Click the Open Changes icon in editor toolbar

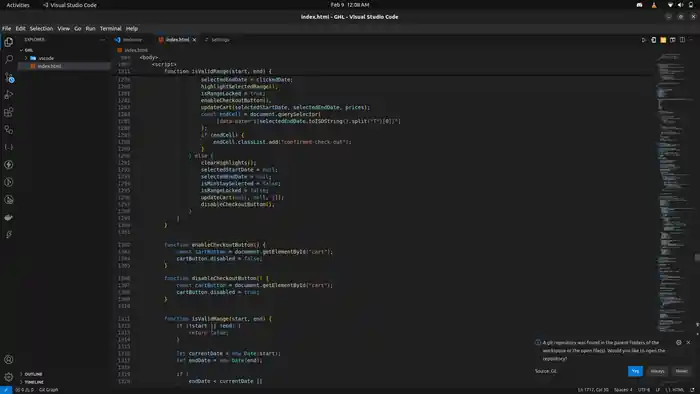pyautogui.click(x=654, y=40)
